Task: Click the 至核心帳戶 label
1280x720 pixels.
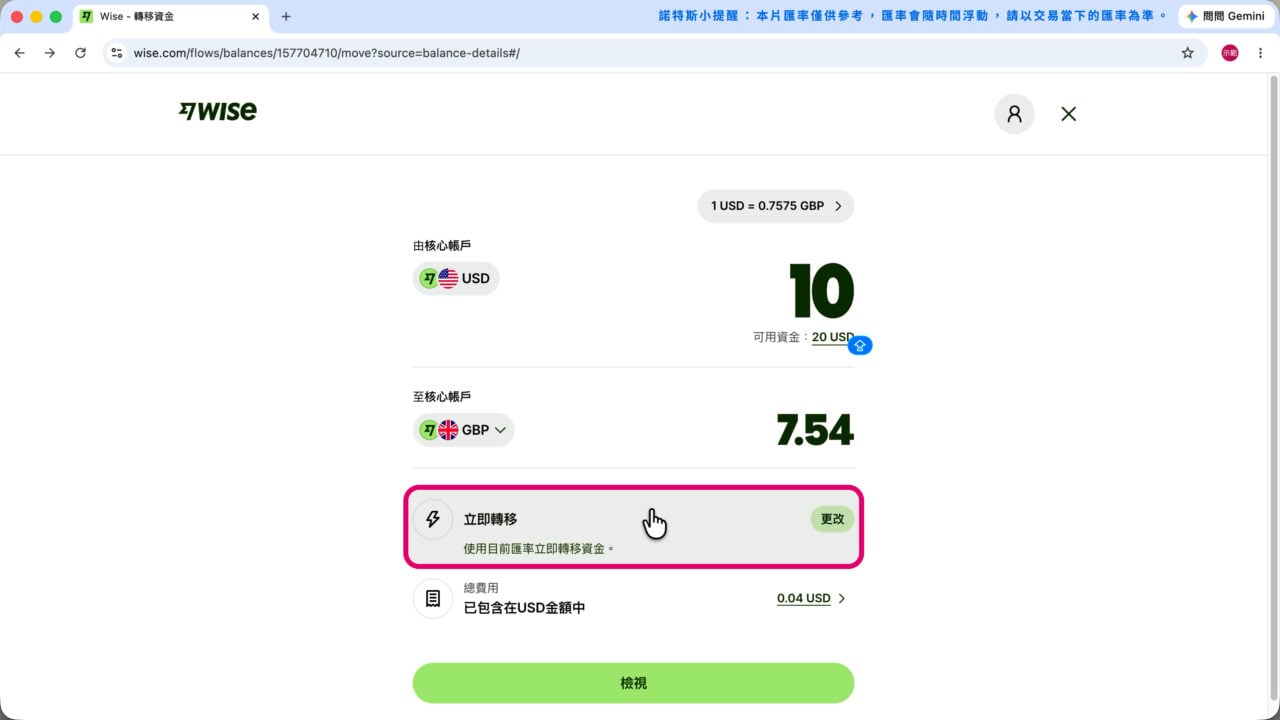Action: coord(442,397)
